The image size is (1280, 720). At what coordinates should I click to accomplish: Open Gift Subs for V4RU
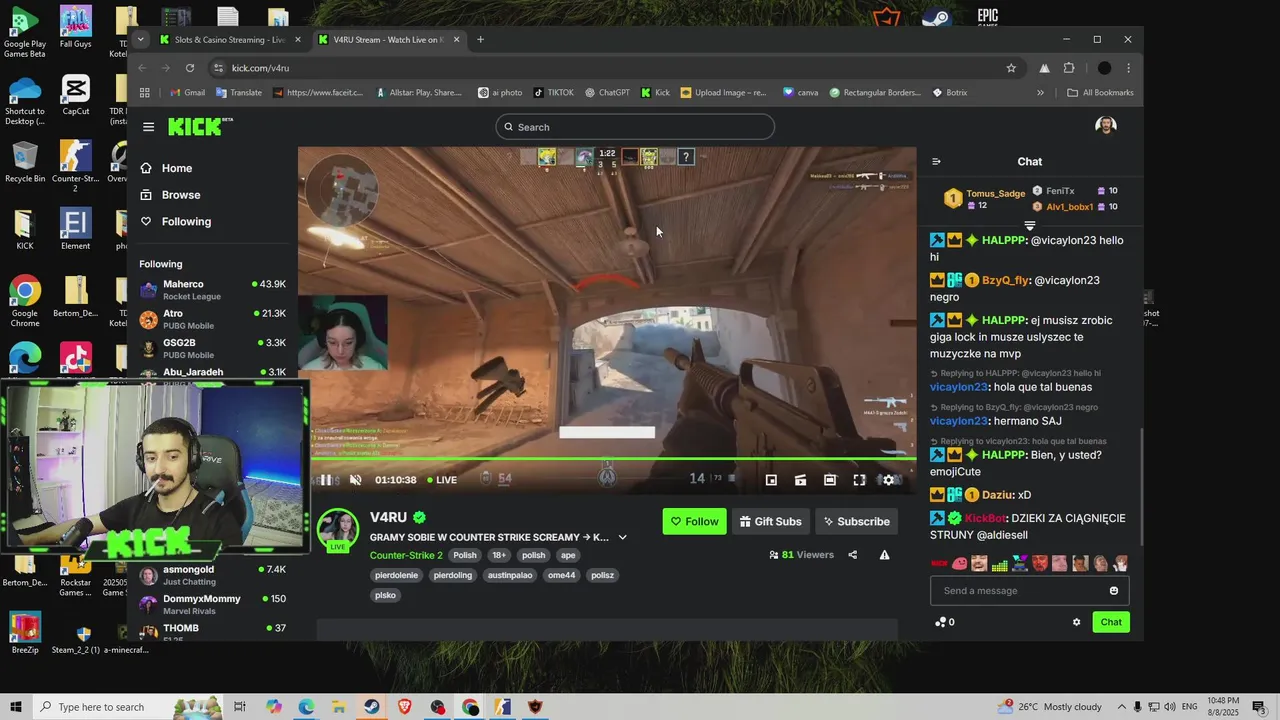tap(770, 521)
